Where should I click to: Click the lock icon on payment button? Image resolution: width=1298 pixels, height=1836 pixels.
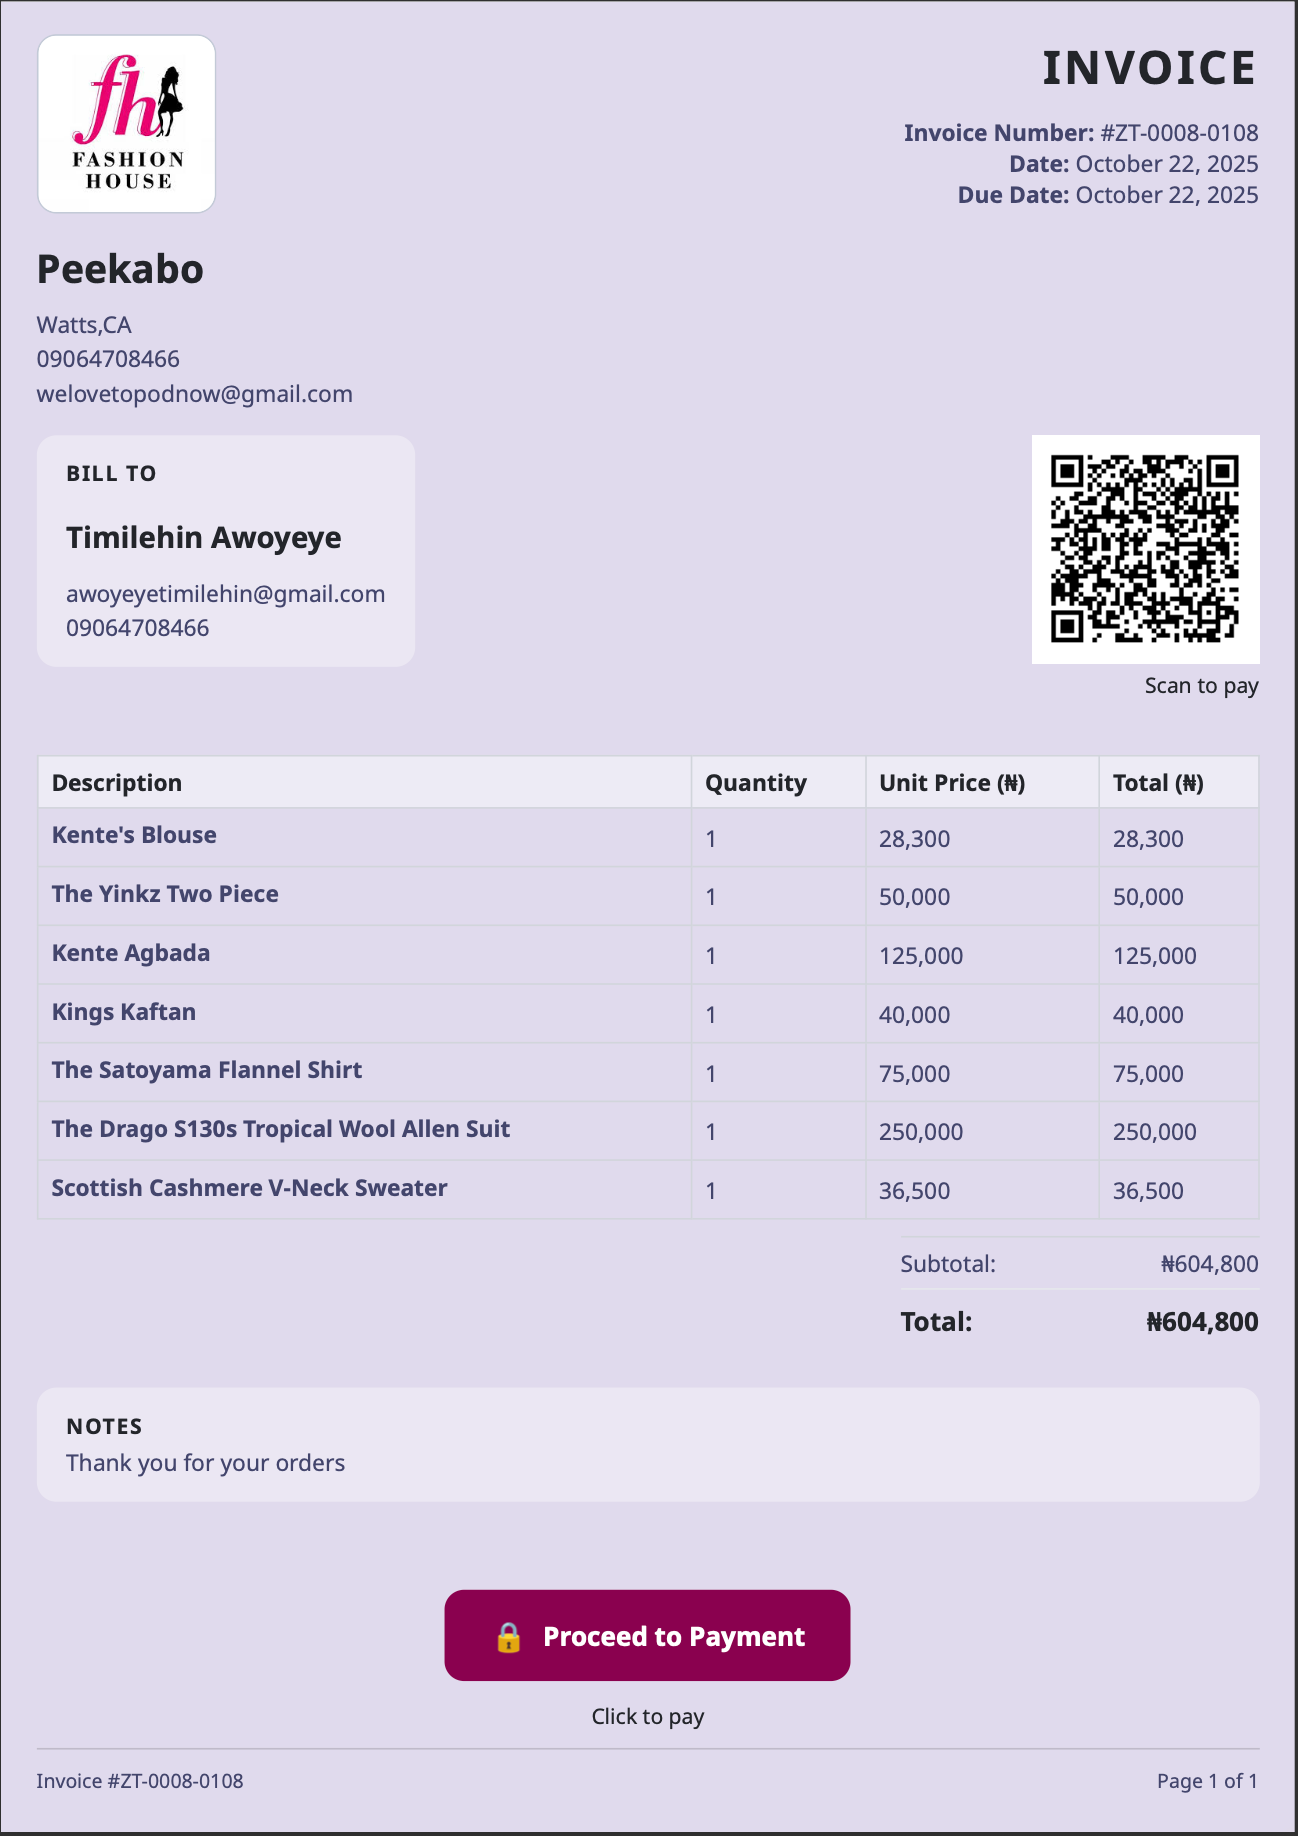(508, 1637)
